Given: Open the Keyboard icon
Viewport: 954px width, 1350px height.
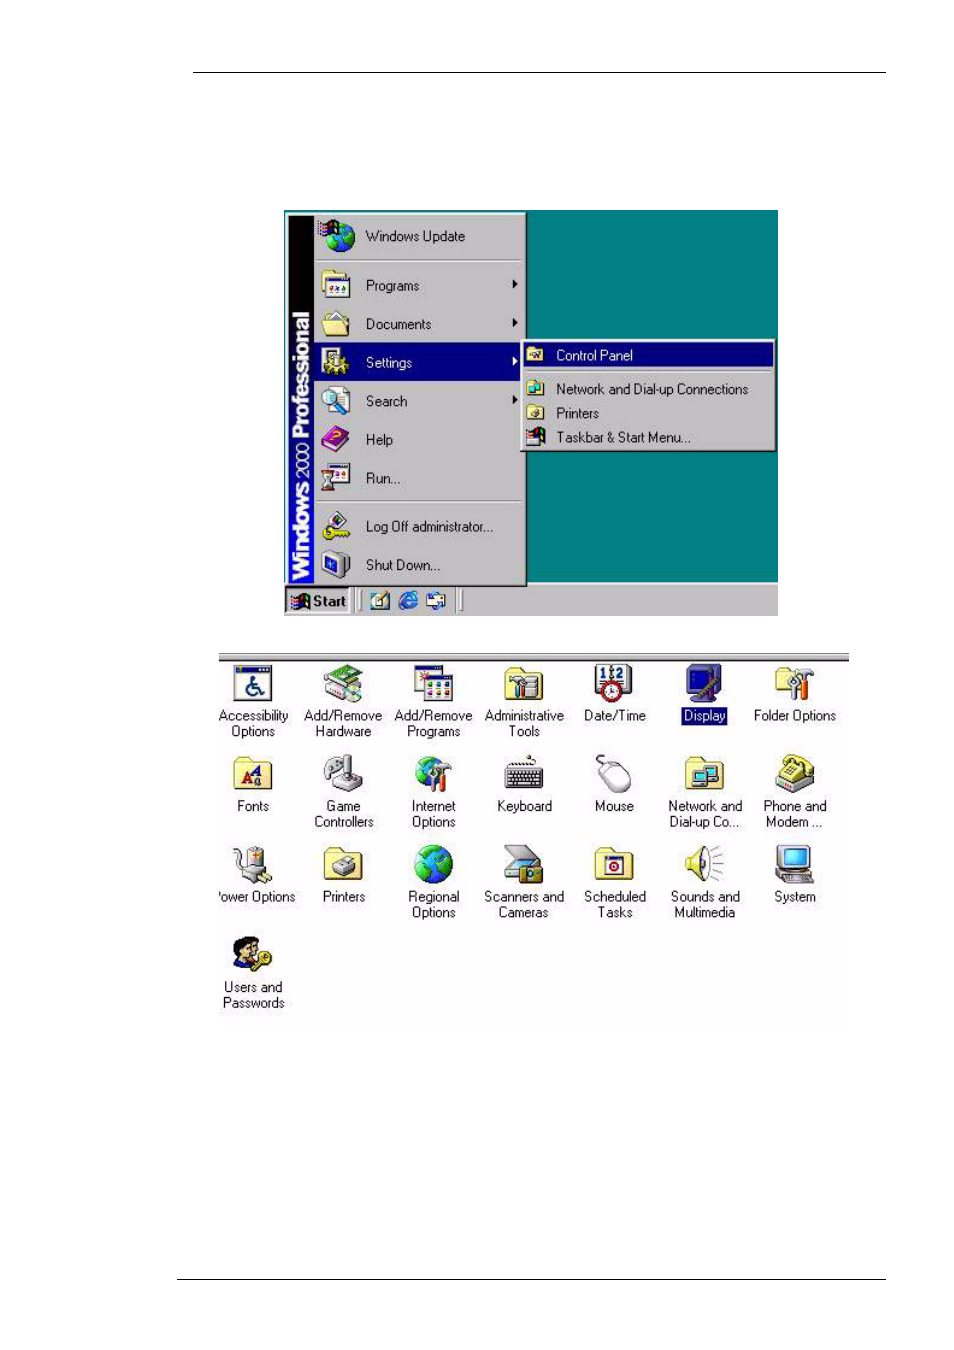Looking at the screenshot, I should pyautogui.click(x=524, y=775).
